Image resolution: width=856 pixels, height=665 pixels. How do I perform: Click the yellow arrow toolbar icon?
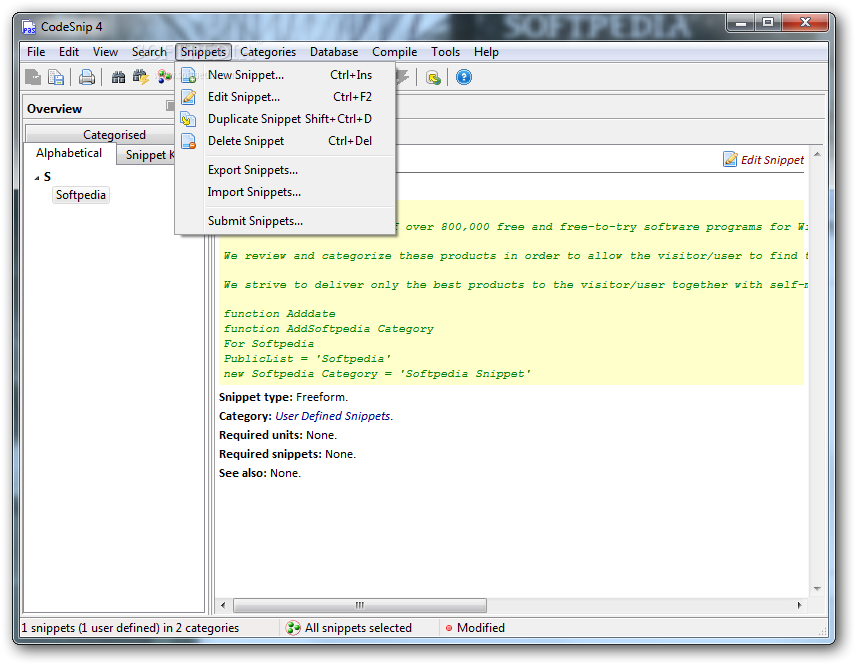click(x=433, y=78)
